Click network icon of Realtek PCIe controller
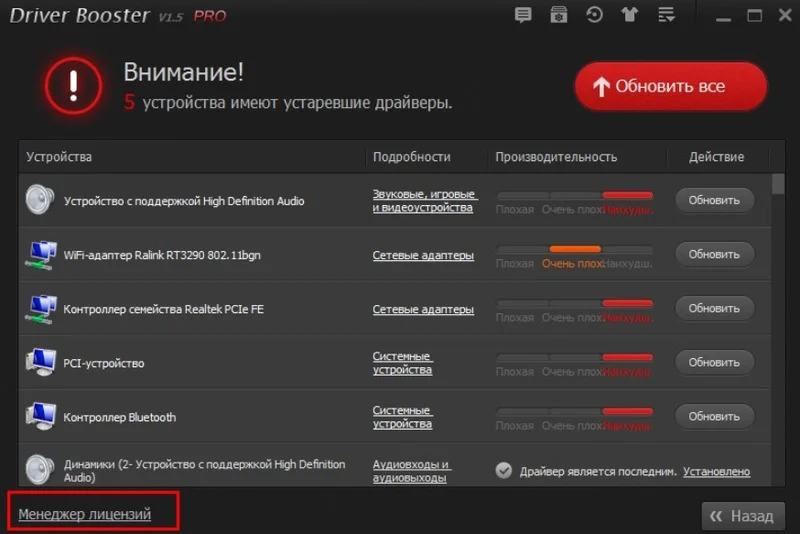 click(41, 309)
